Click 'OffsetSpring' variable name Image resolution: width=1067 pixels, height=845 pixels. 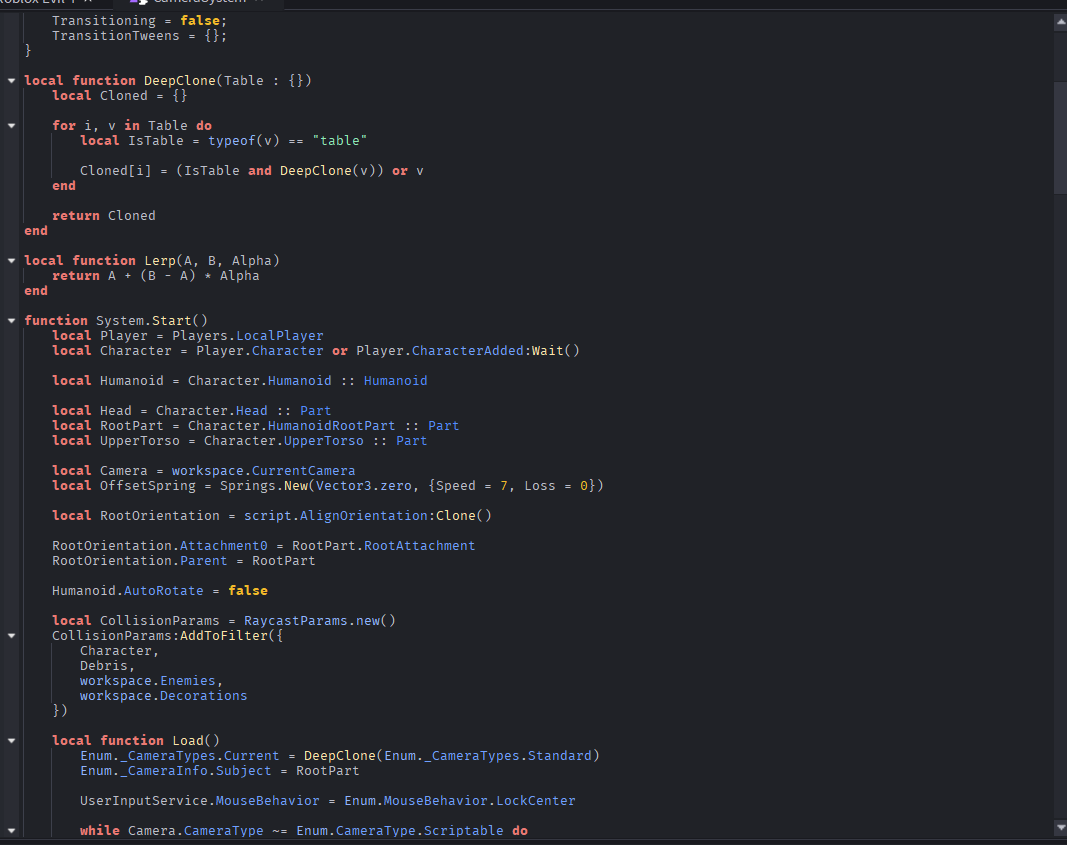[148, 485]
